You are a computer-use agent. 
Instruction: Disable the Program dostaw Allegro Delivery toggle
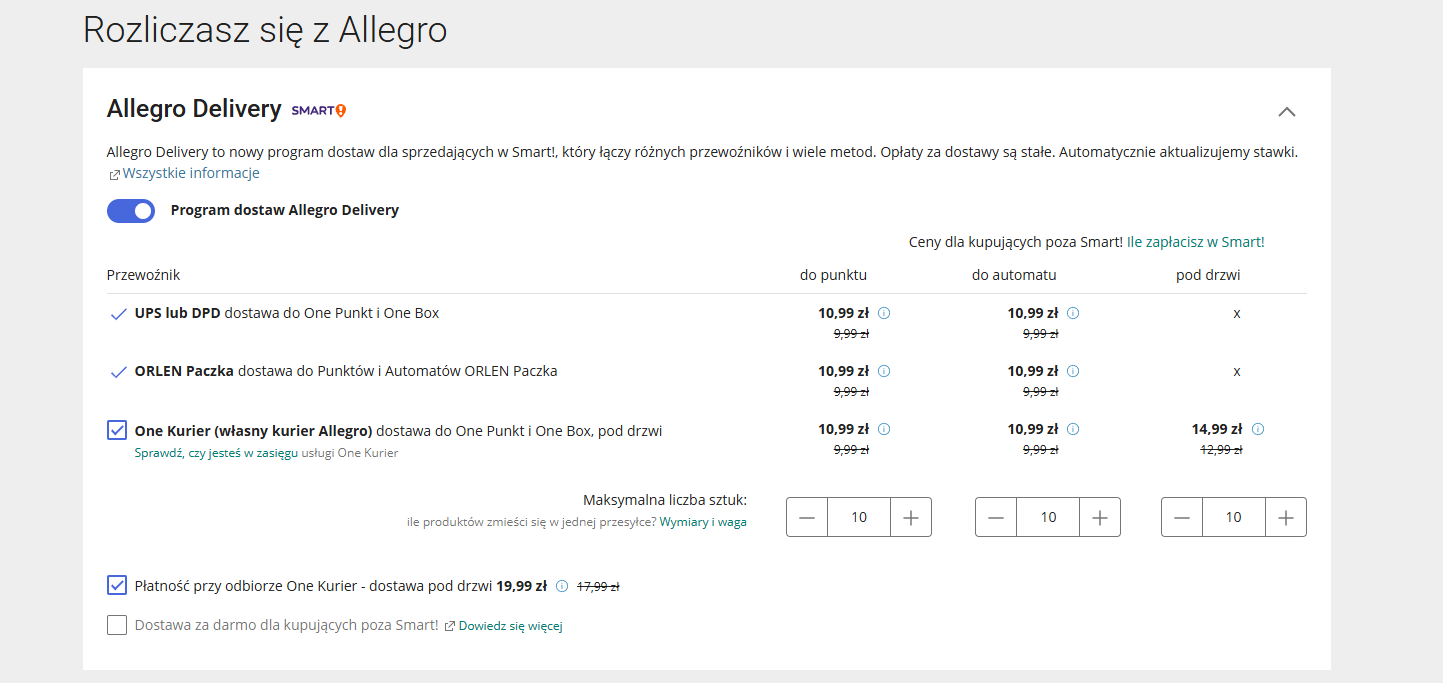pyautogui.click(x=131, y=210)
